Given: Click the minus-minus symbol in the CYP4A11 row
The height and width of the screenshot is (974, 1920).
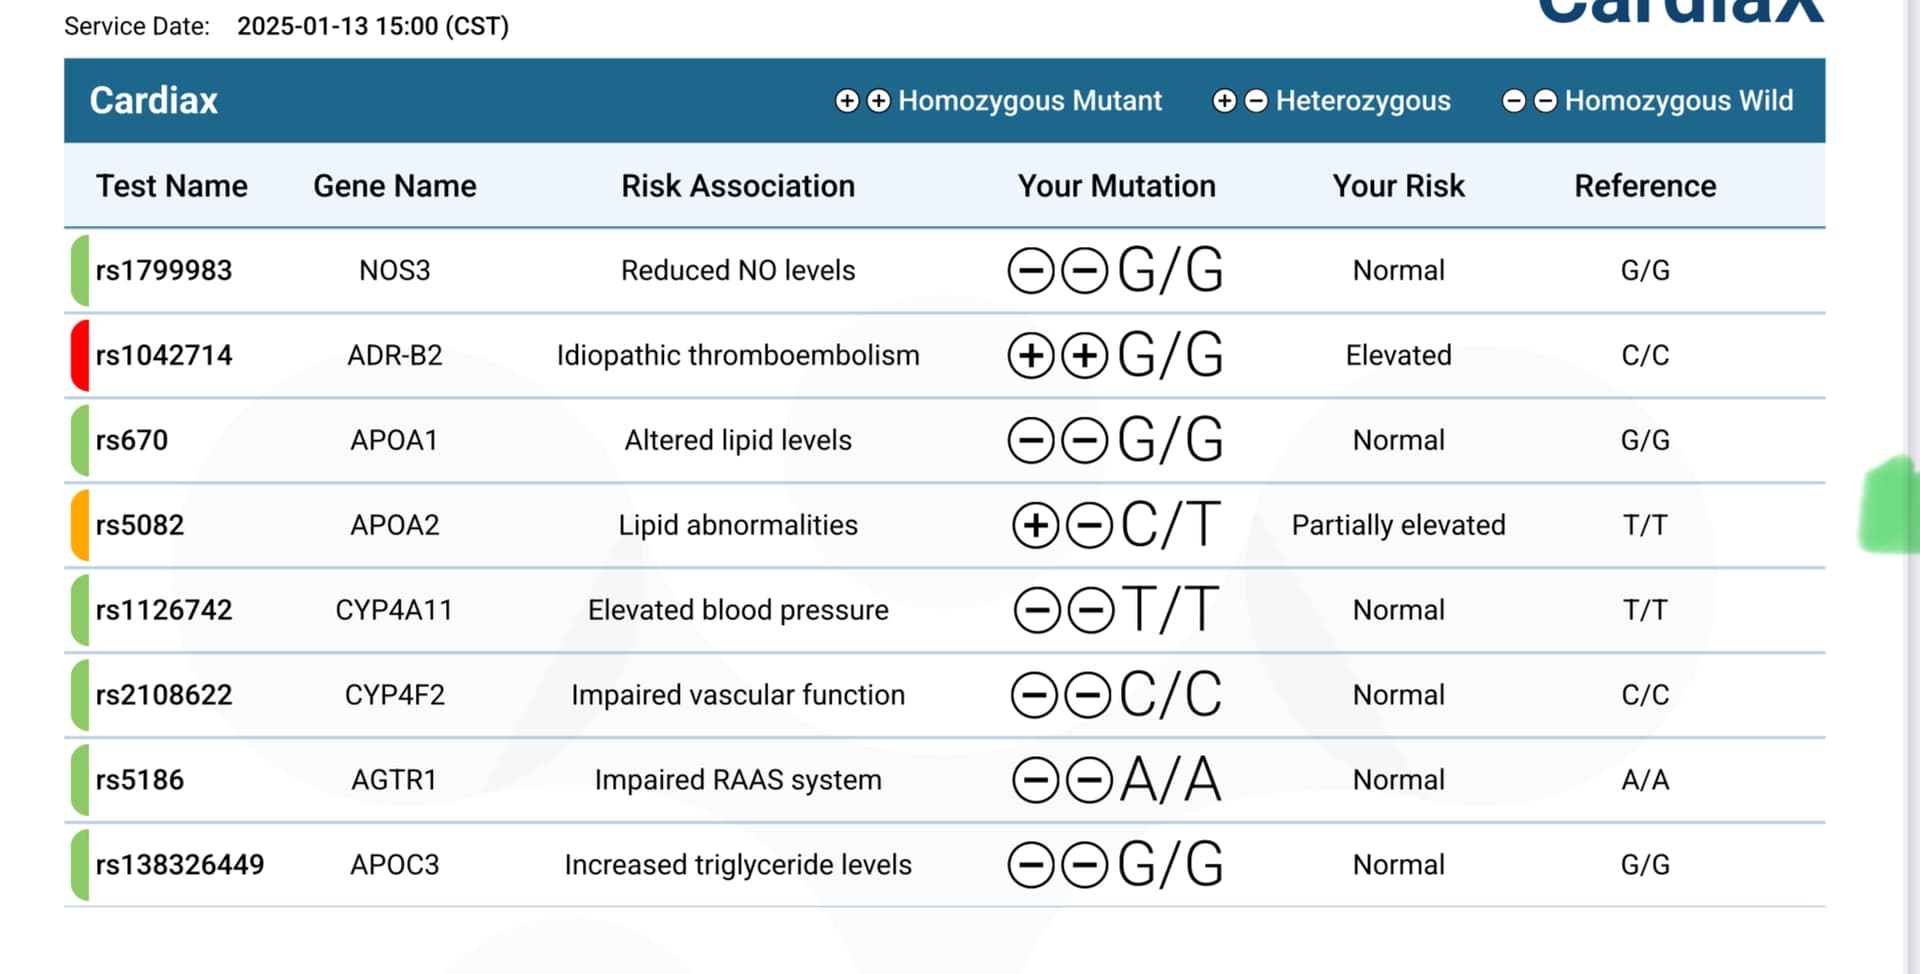Looking at the screenshot, I should click(x=1063, y=610).
